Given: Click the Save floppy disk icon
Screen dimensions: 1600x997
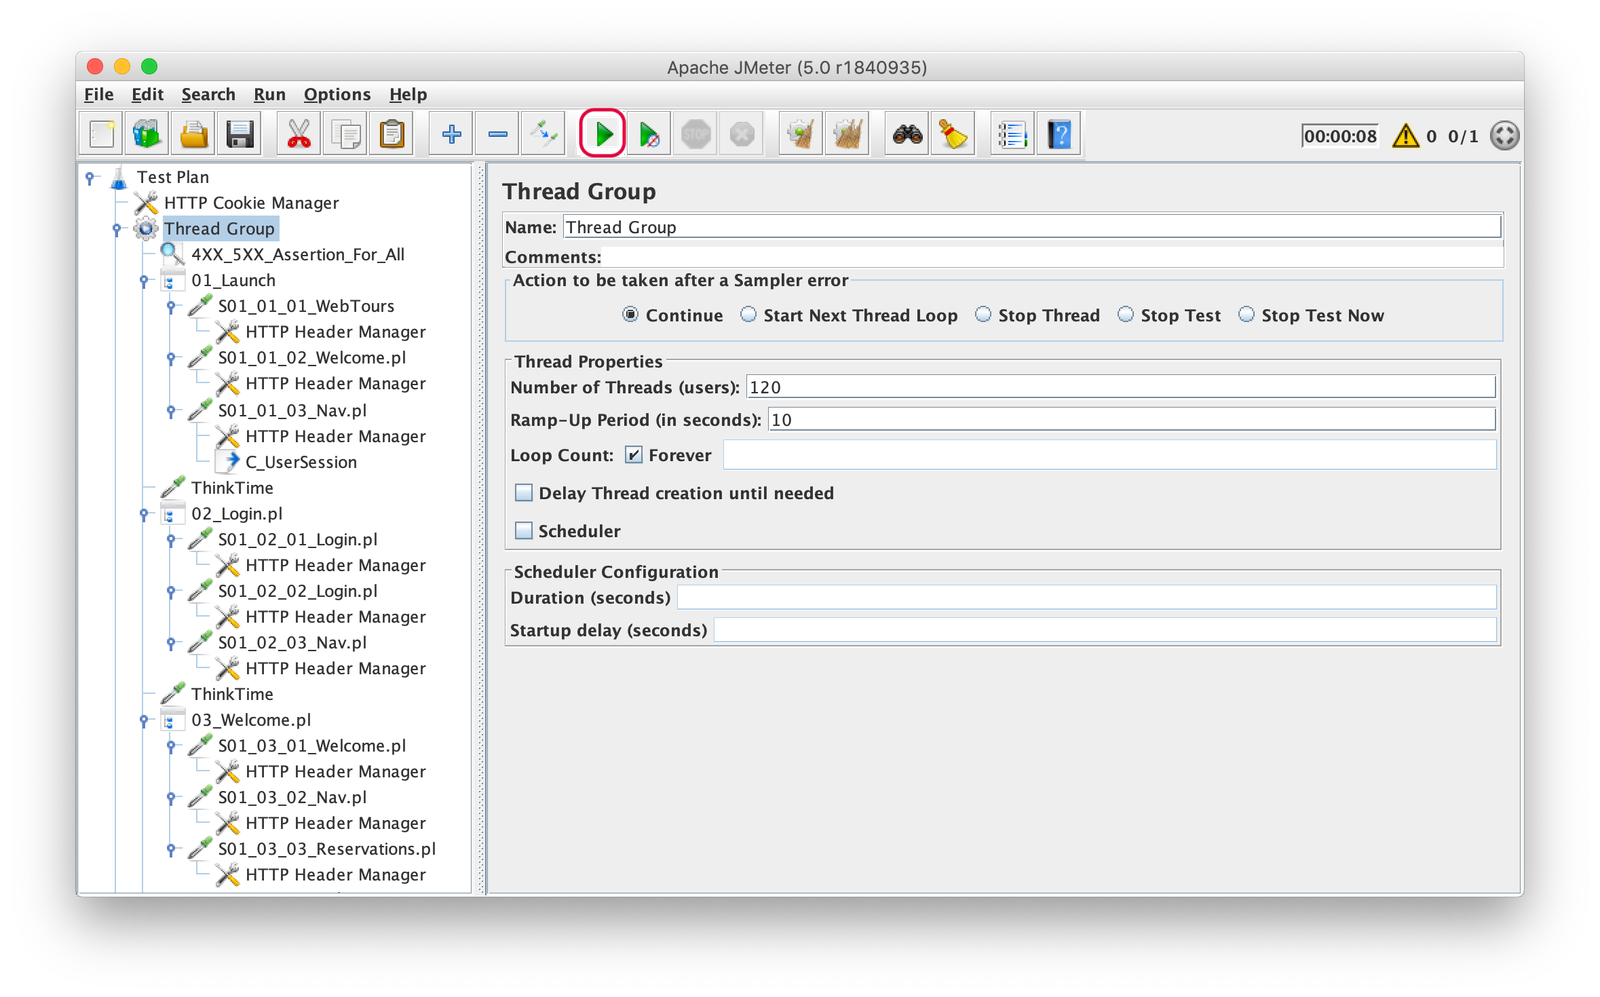Looking at the screenshot, I should coord(240,134).
